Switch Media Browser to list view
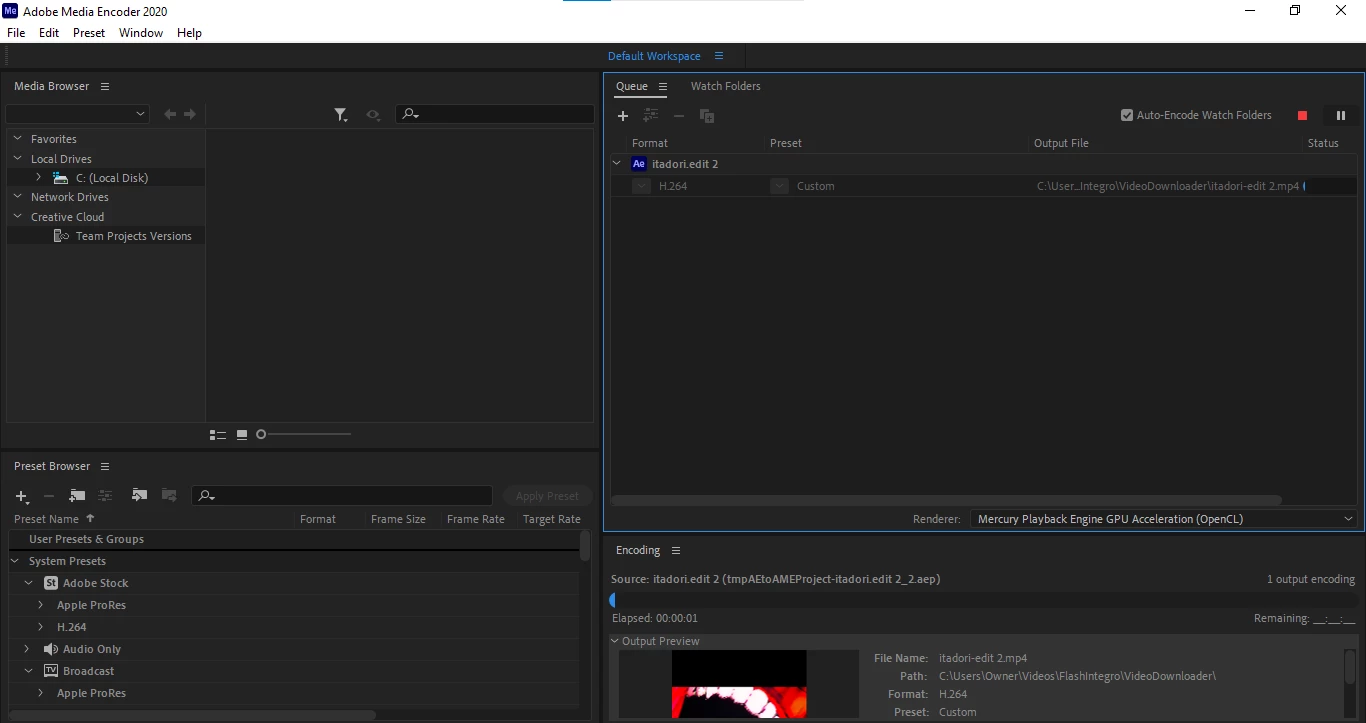Screen dimensions: 1366x723 217,435
